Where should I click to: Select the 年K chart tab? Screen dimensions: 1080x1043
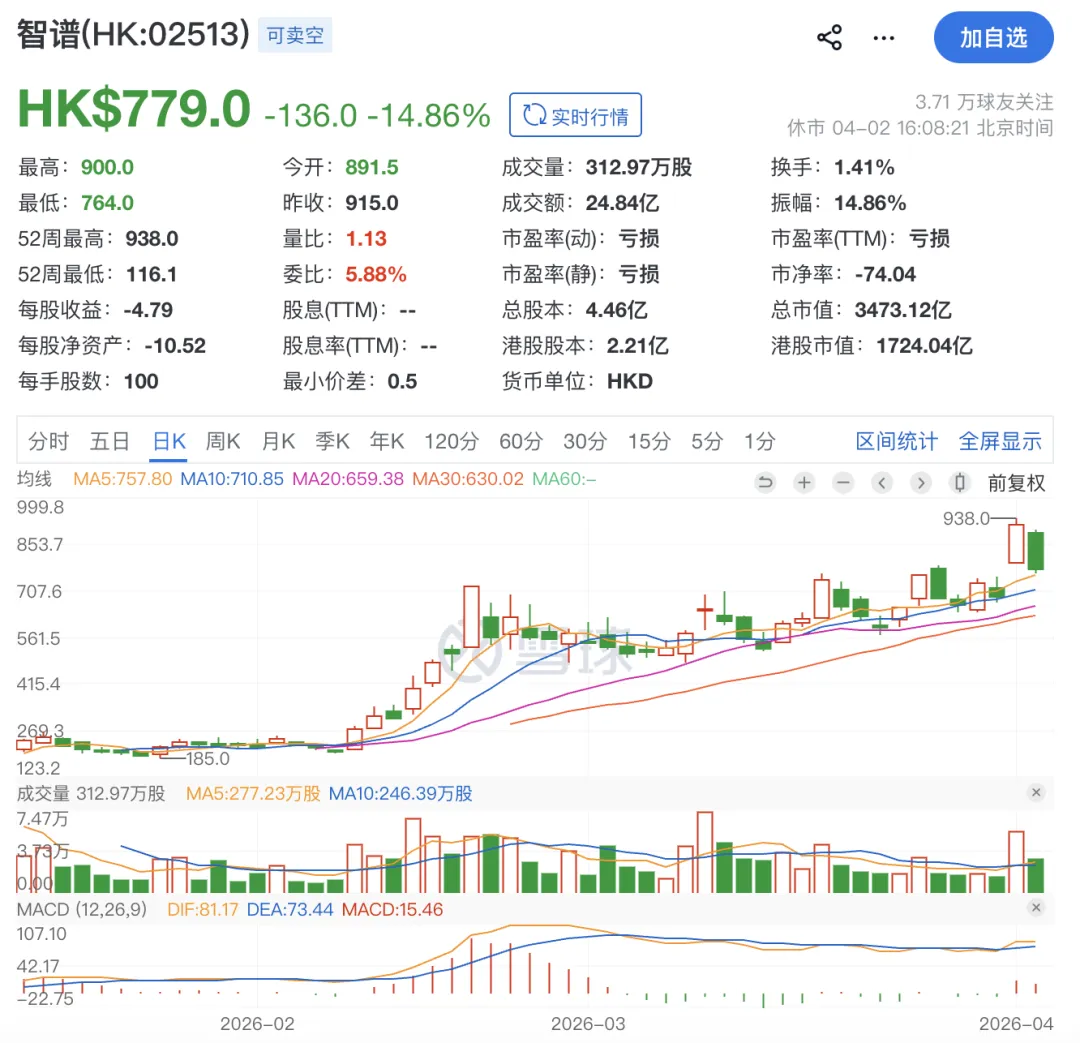point(386,441)
